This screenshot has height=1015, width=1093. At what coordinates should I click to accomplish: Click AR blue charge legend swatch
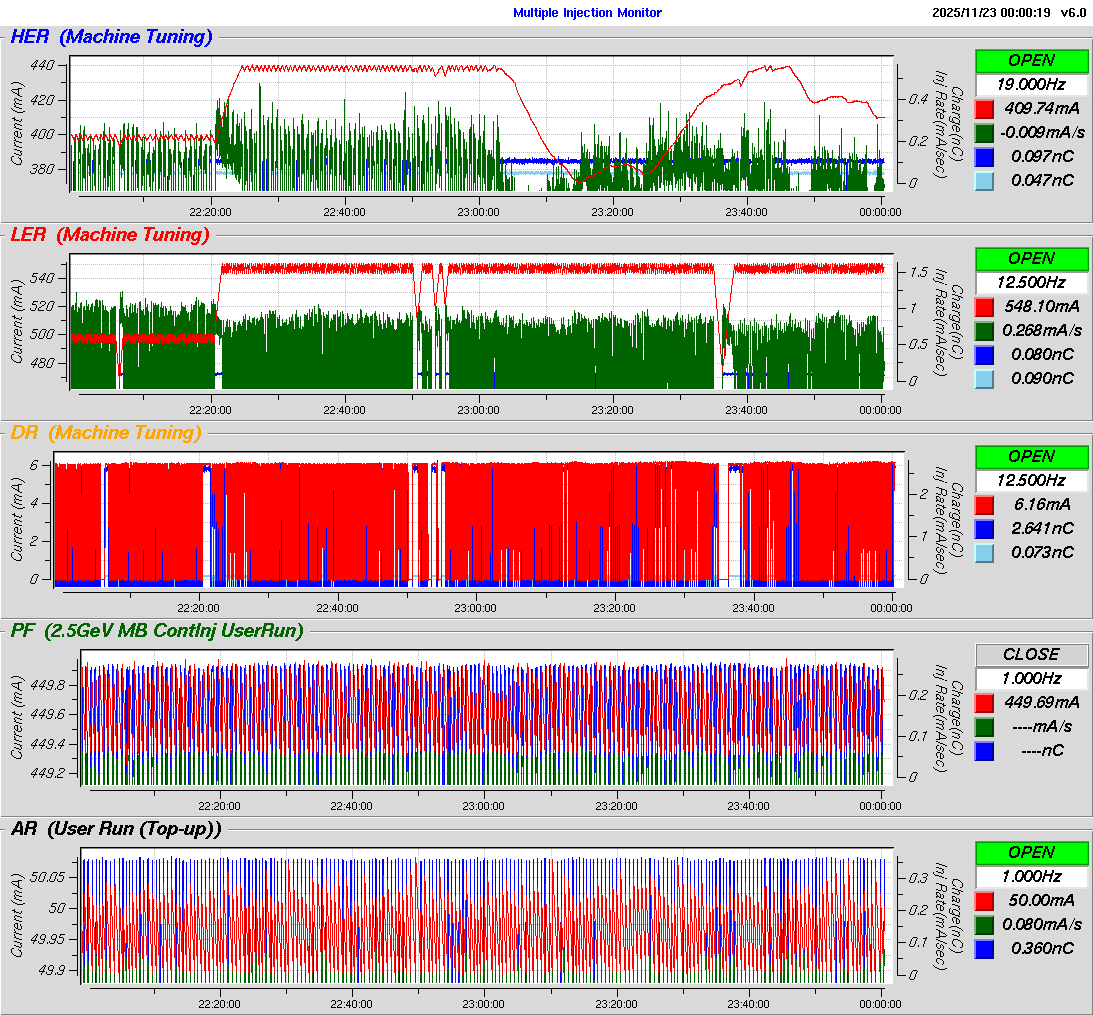984,948
